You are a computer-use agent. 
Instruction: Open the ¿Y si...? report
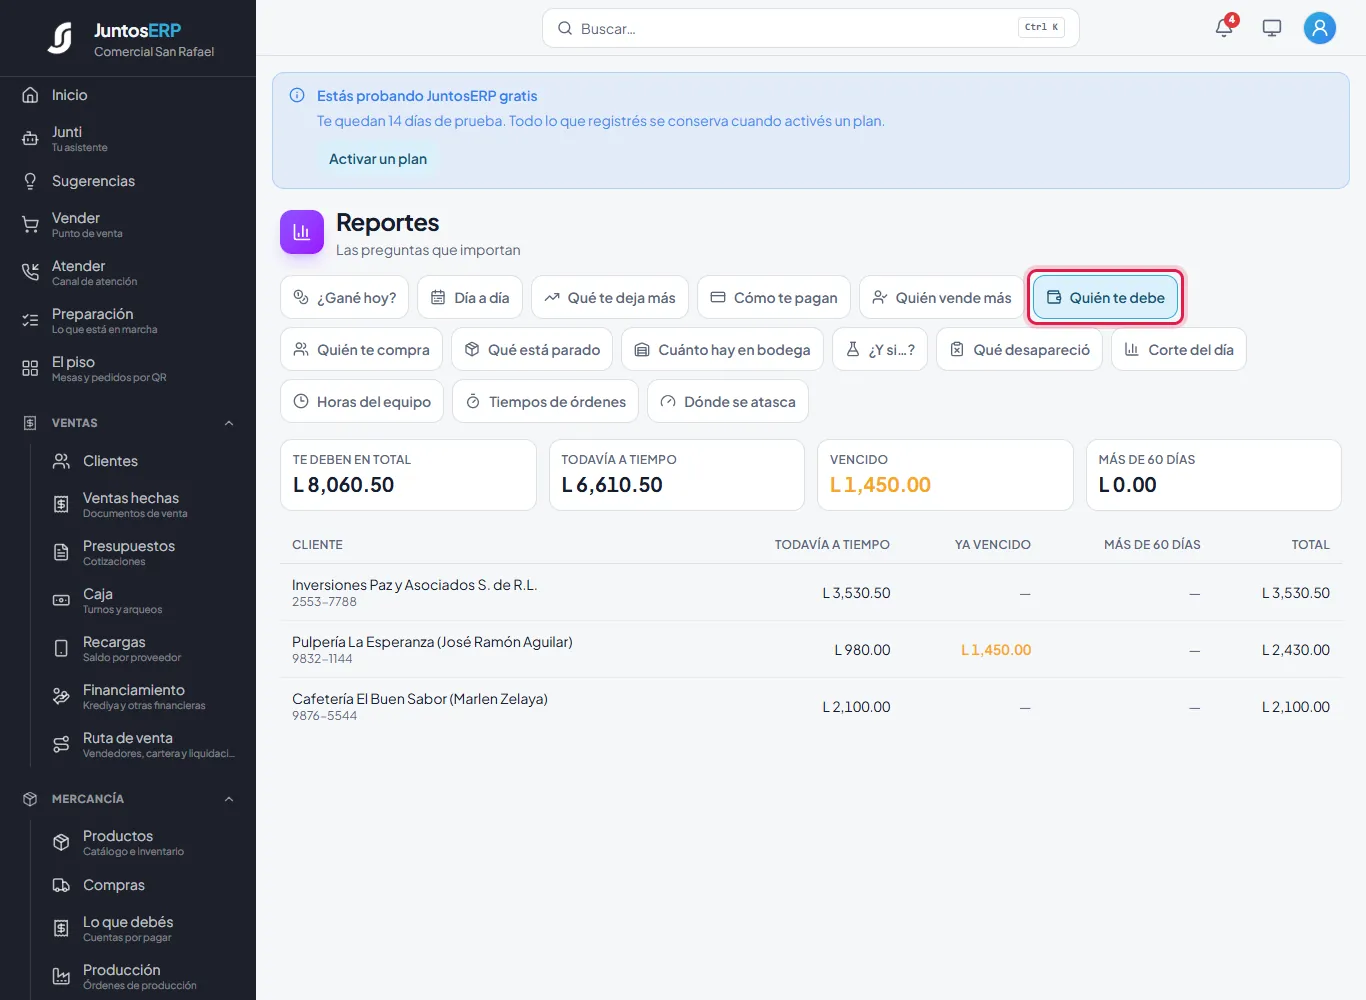coord(880,350)
